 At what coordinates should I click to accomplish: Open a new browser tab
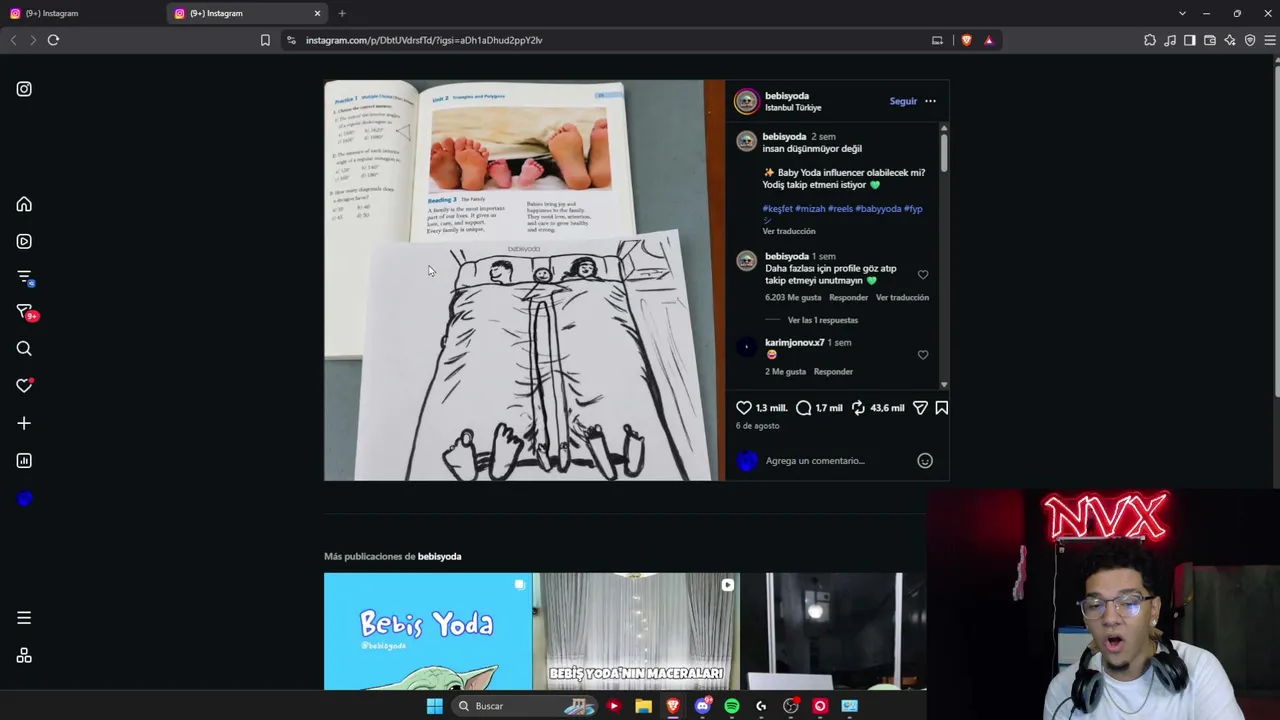342,13
